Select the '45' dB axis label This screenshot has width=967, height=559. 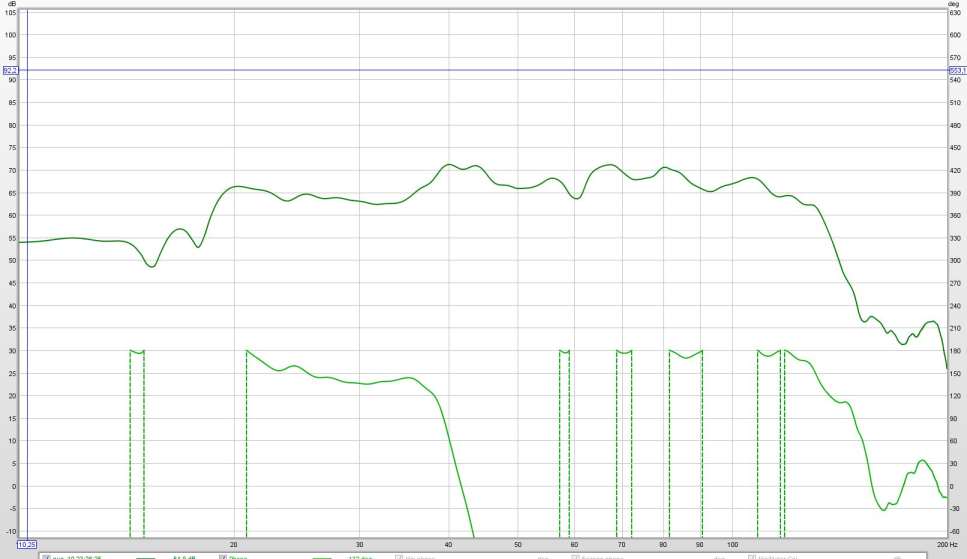point(12,283)
